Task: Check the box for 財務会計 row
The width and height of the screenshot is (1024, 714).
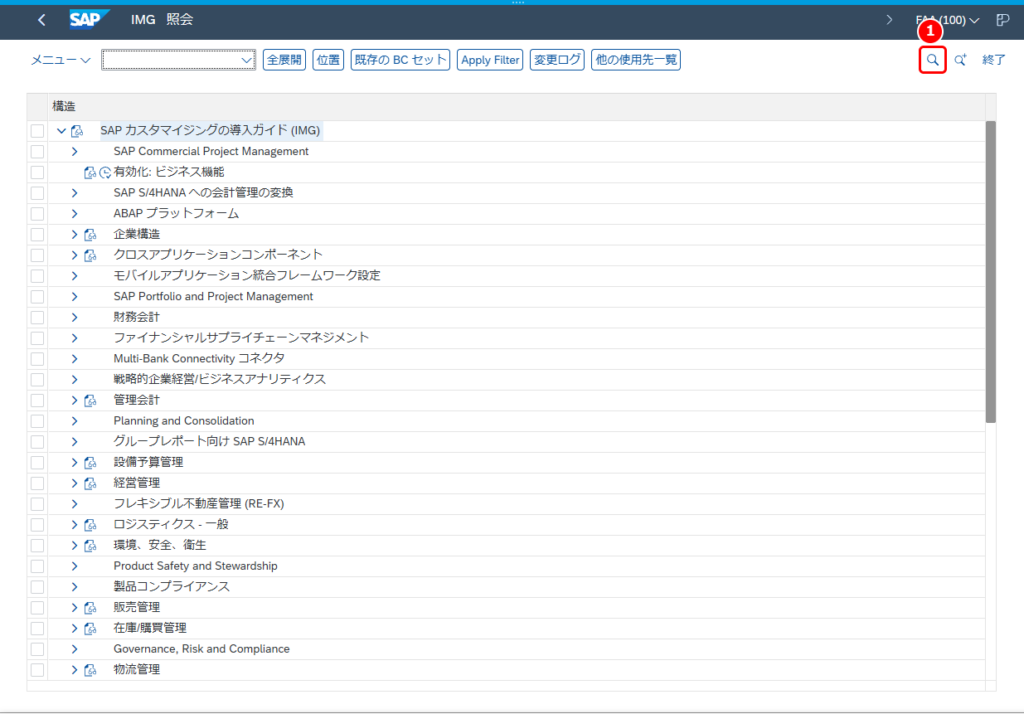Action: [x=37, y=317]
